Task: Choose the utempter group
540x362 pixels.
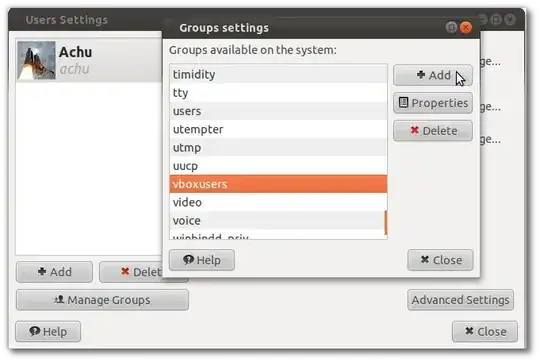Action: pyautogui.click(x=278, y=129)
